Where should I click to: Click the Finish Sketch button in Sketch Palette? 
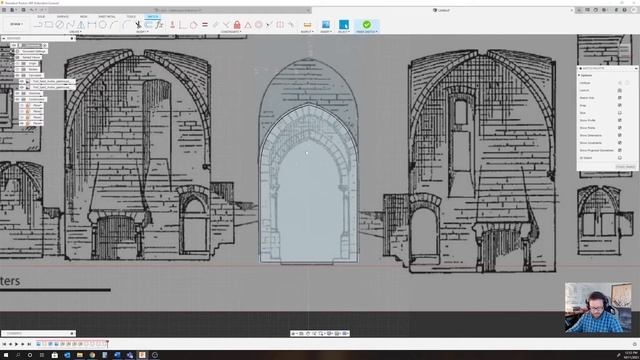click(x=625, y=167)
